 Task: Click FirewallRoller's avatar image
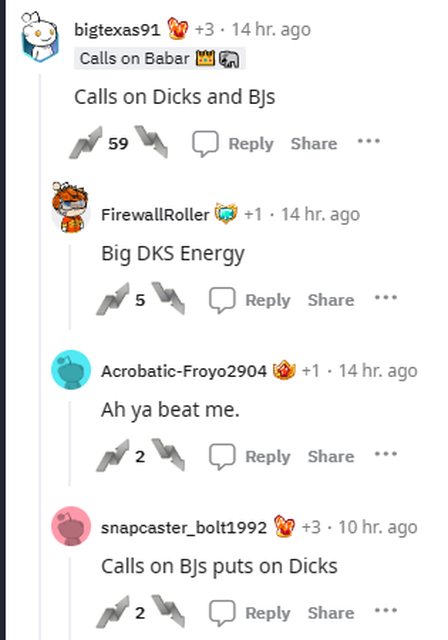70,208
